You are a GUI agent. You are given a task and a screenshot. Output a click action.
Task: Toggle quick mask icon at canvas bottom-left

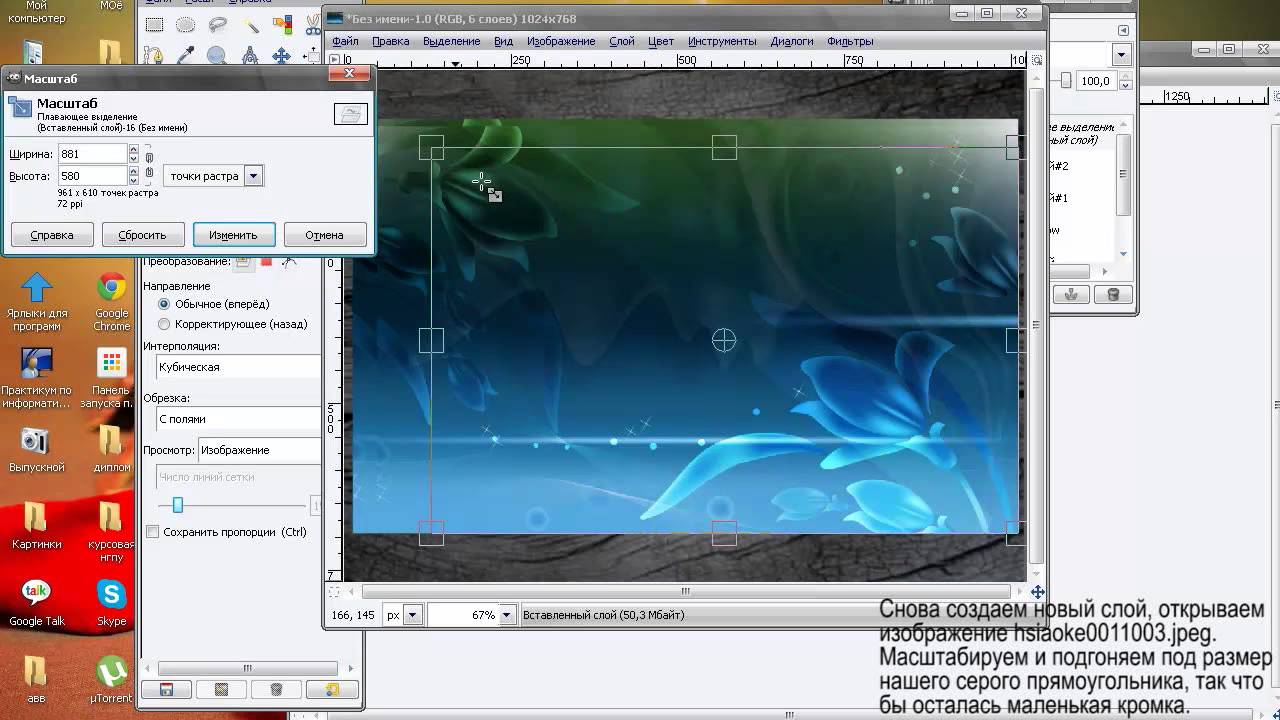335,592
